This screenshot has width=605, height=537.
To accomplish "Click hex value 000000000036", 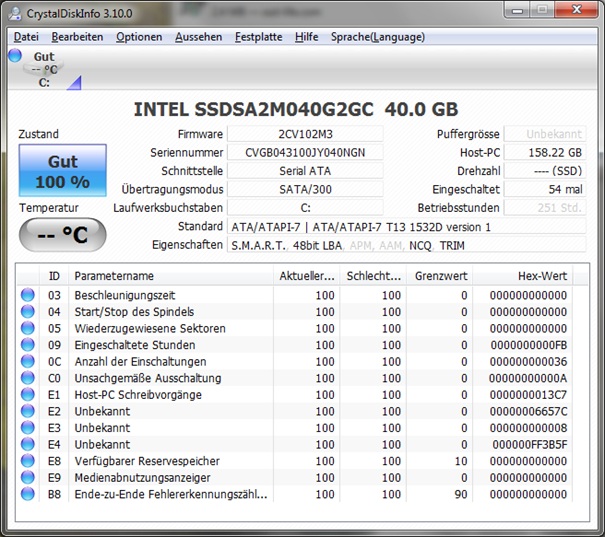I will click(528, 362).
